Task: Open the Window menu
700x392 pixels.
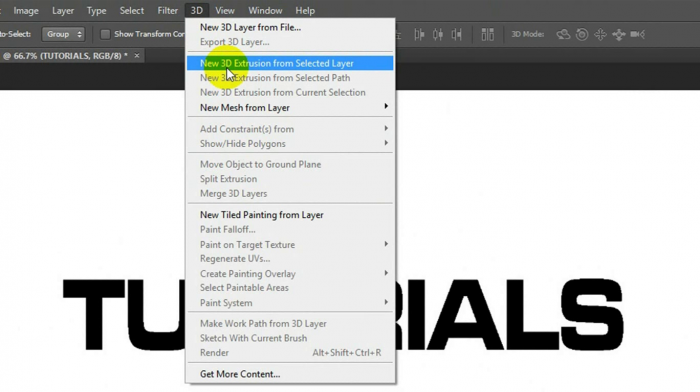Action: (265, 10)
